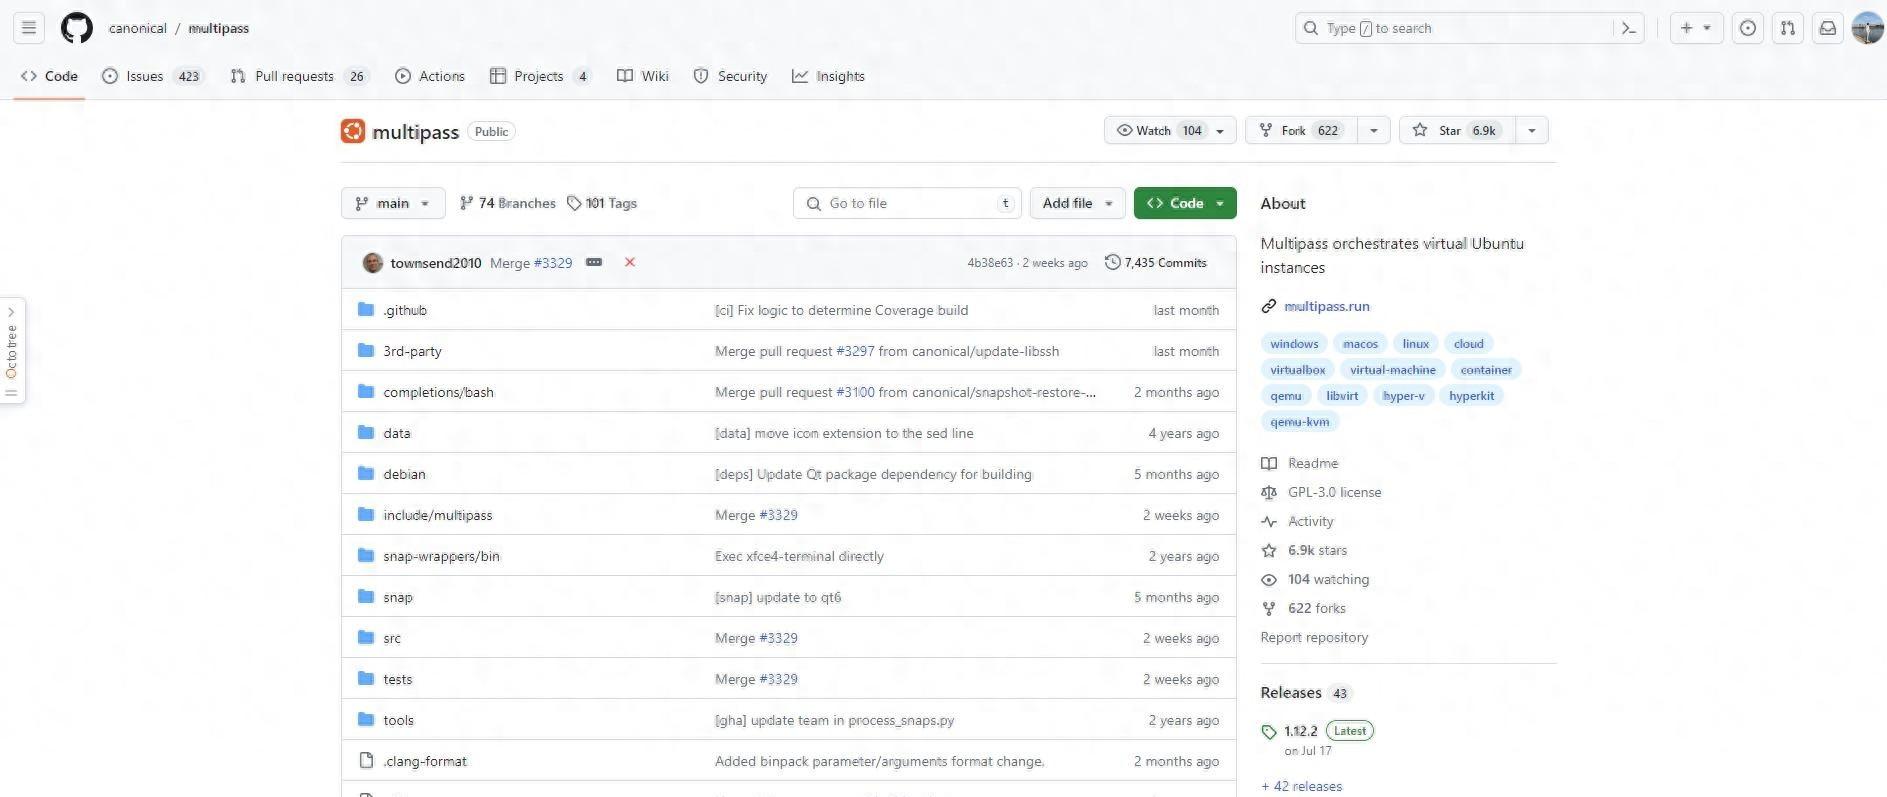Open the src folder

click(x=392, y=638)
